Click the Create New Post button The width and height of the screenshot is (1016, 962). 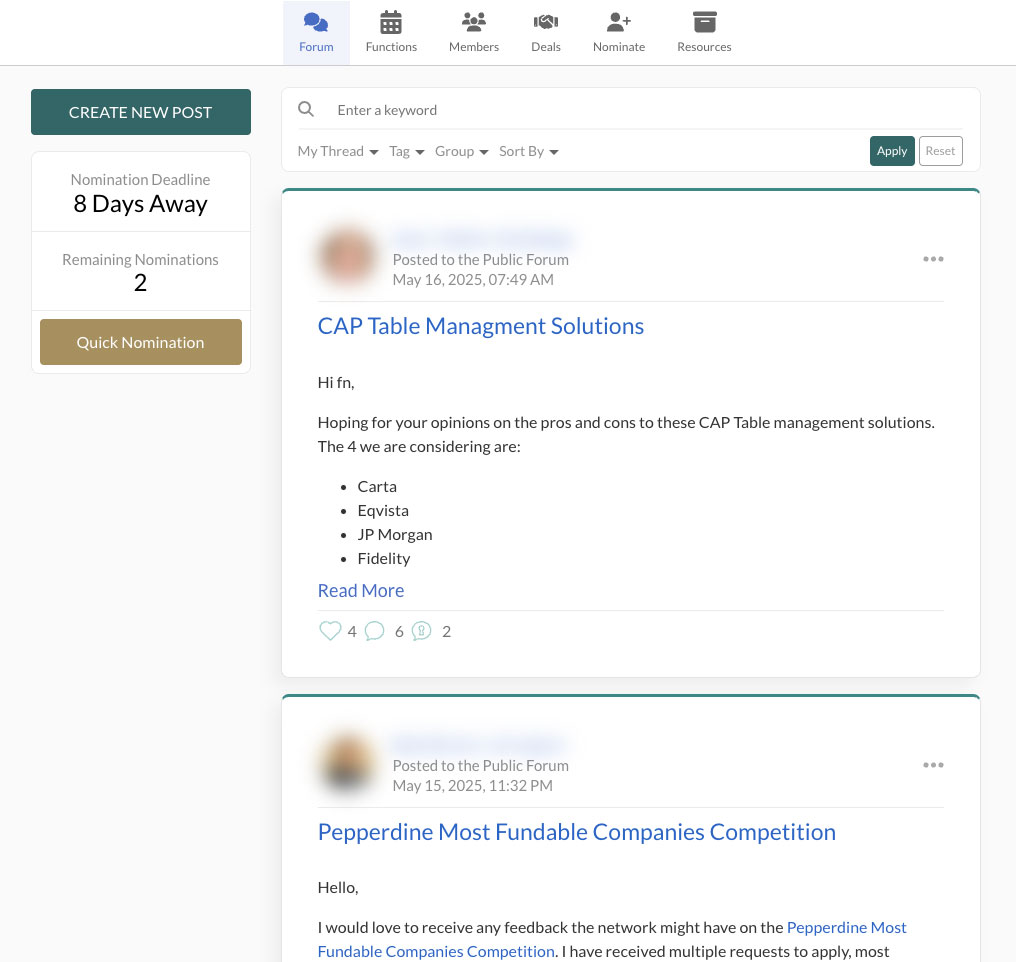141,112
